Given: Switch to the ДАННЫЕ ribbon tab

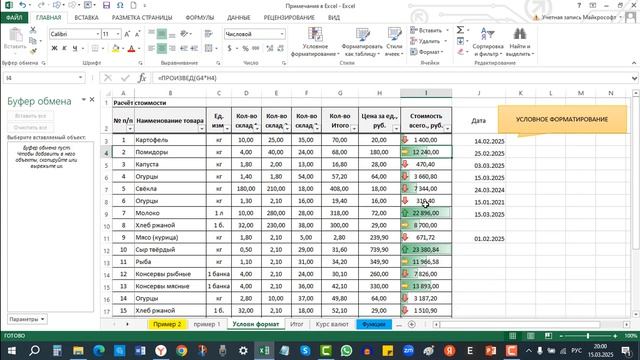Looking at the screenshot, I should [239, 18].
